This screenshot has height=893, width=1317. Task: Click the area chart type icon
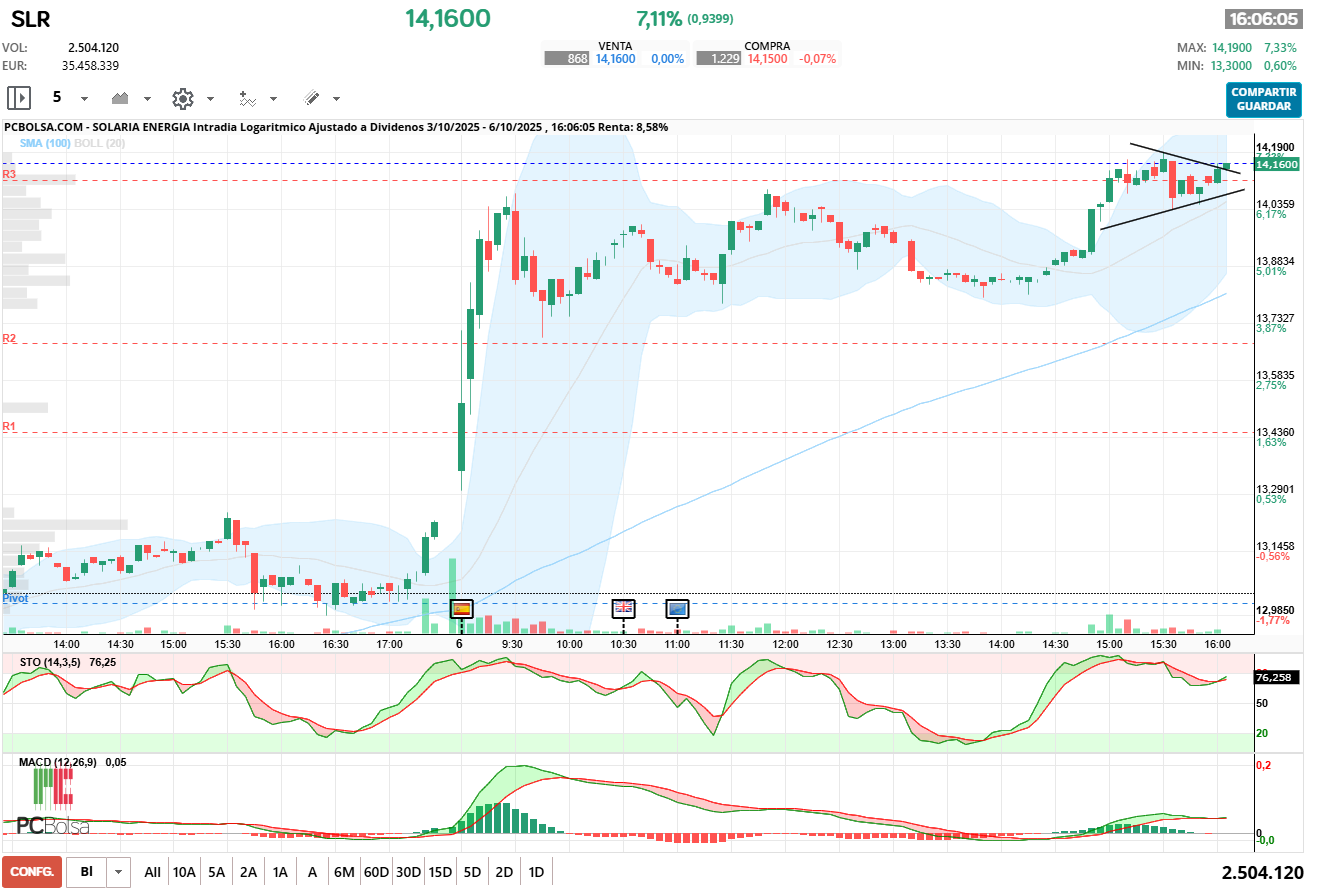pyautogui.click(x=121, y=98)
